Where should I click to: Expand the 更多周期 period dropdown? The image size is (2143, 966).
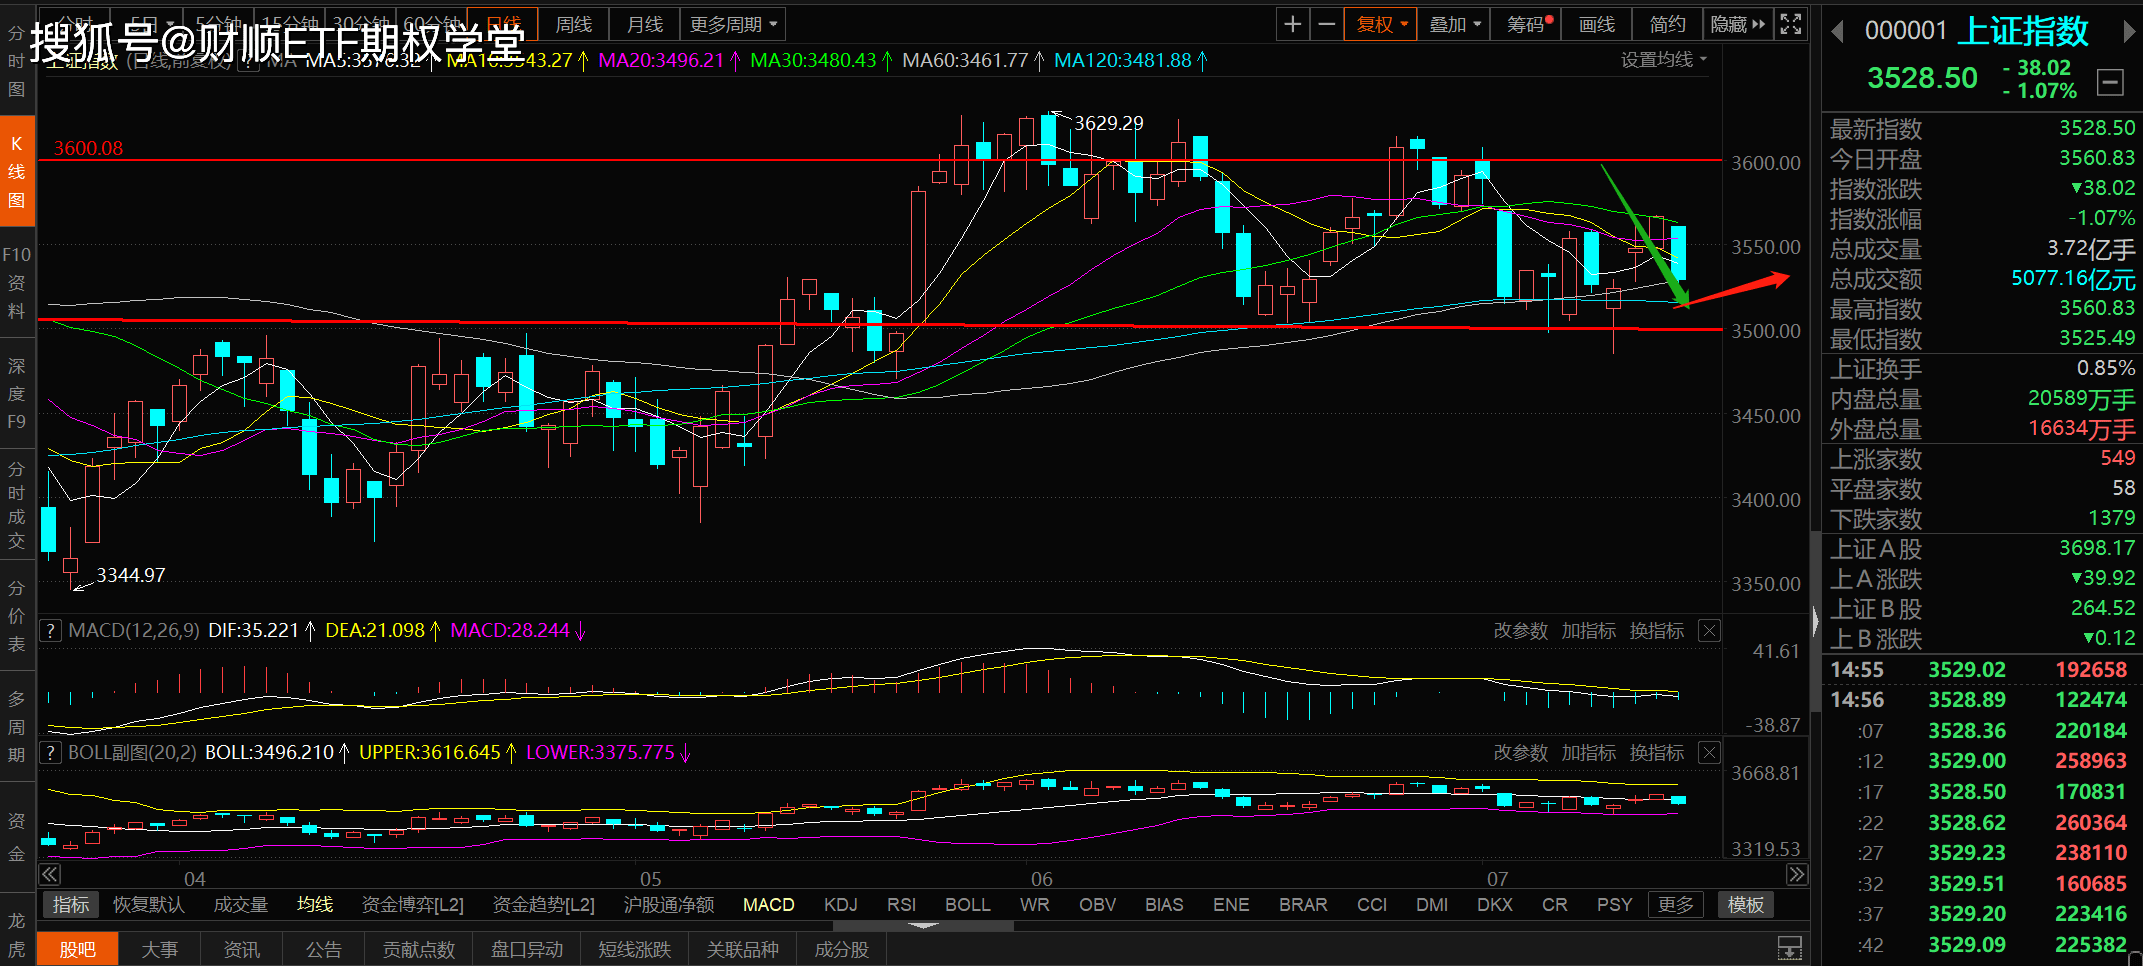(732, 24)
